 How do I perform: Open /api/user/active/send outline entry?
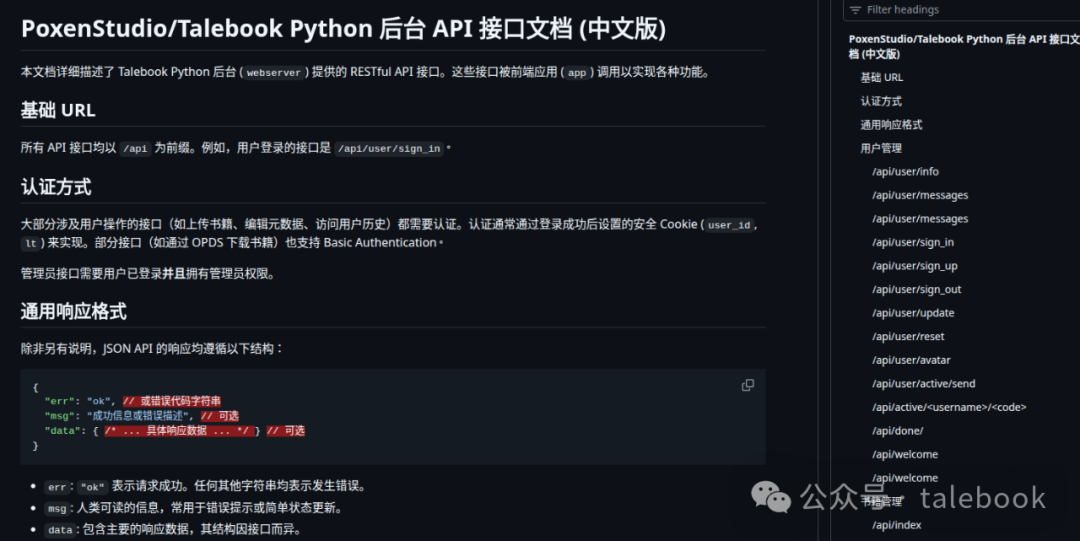[x=923, y=384]
